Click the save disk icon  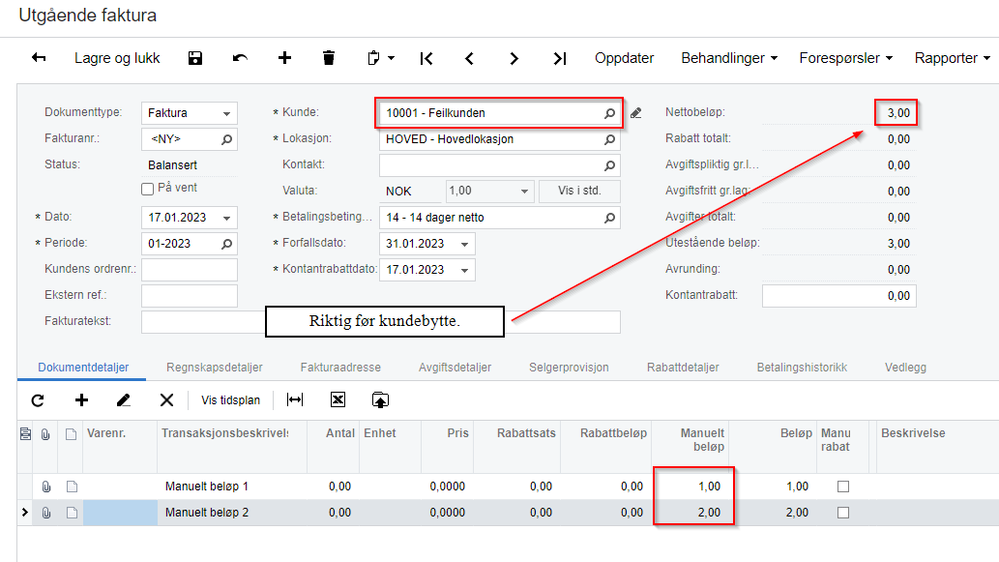pos(195,58)
